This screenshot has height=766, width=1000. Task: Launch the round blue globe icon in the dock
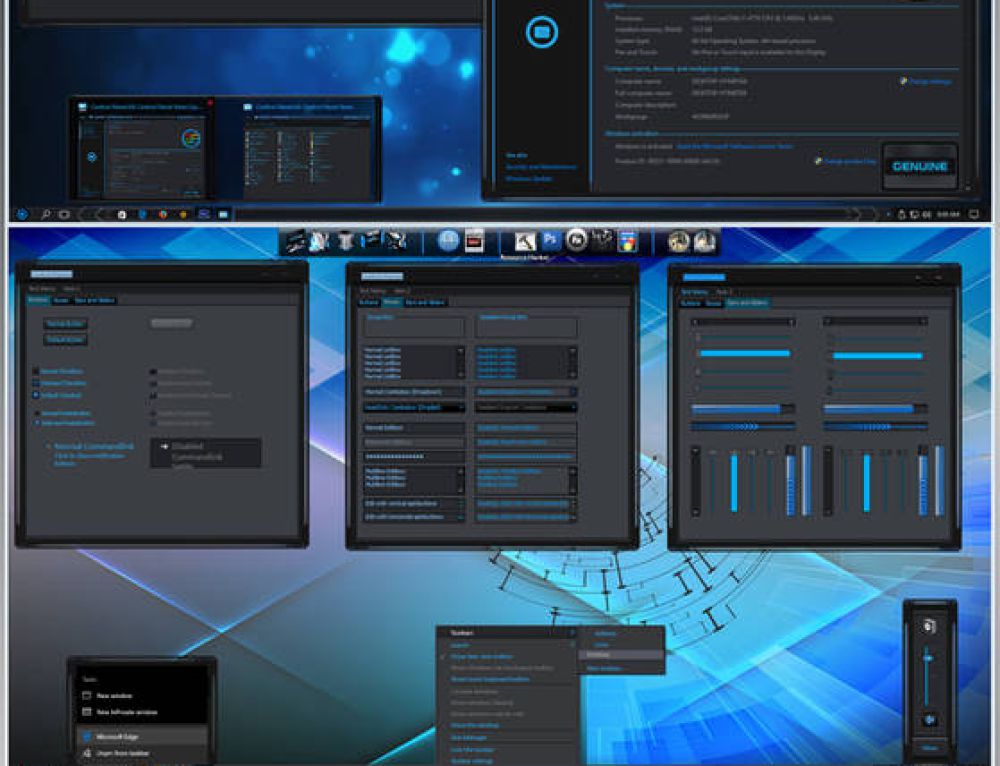point(448,240)
